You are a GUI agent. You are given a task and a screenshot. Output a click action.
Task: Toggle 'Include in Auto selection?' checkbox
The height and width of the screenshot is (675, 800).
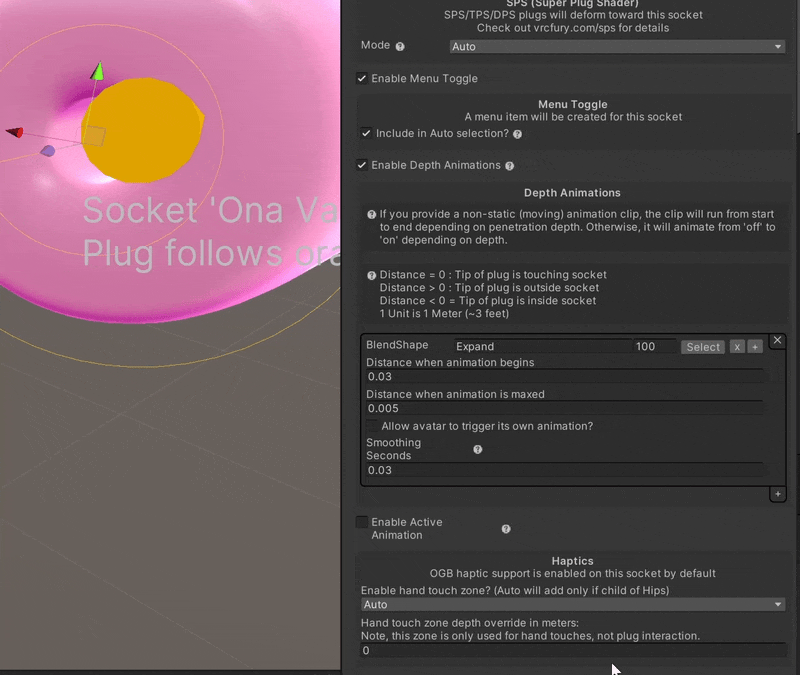(x=365, y=133)
